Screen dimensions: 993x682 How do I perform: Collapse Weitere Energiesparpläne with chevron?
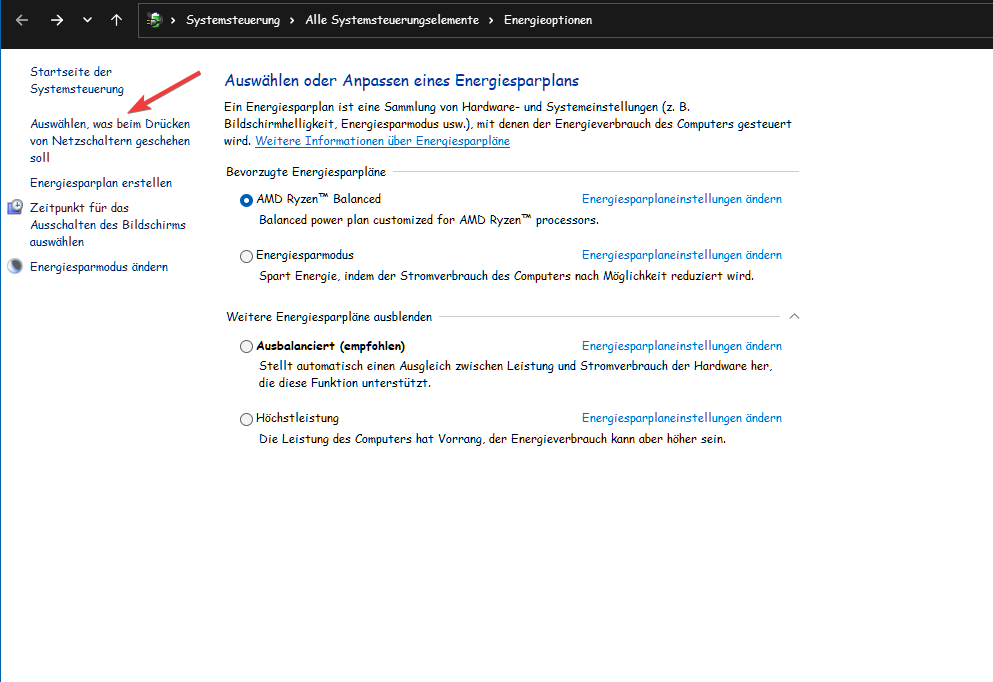pos(794,316)
